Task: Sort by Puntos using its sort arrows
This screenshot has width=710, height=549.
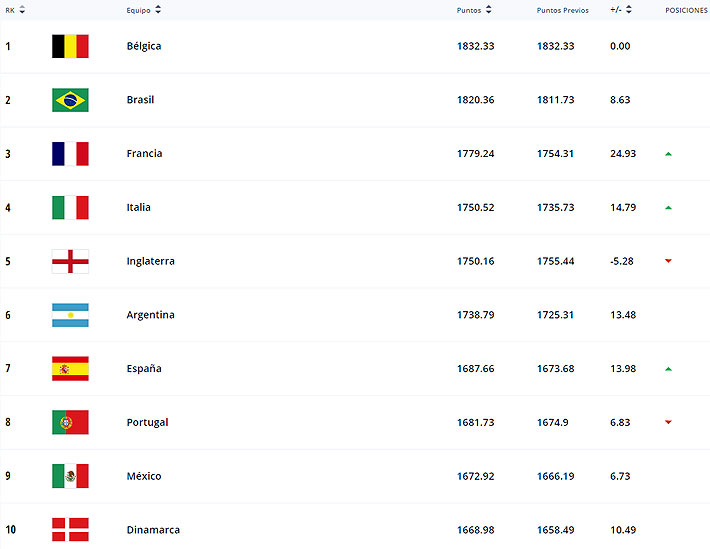Action: tap(489, 10)
